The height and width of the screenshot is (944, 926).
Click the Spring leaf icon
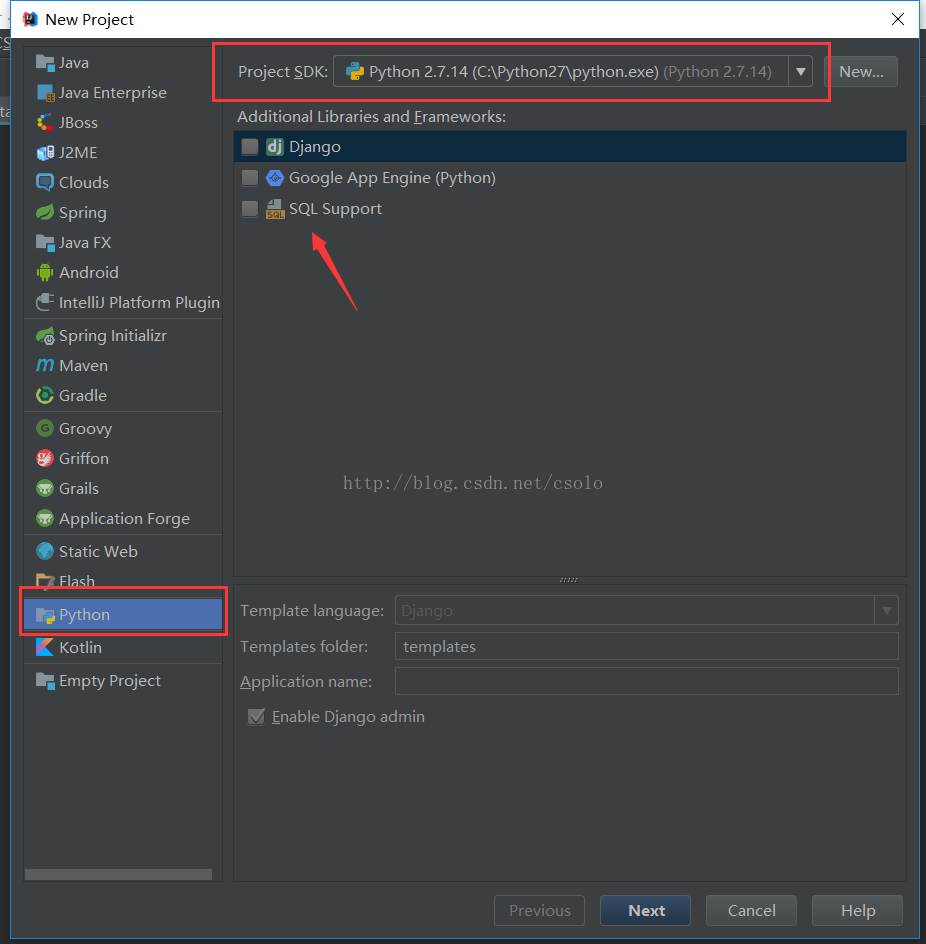[44, 213]
